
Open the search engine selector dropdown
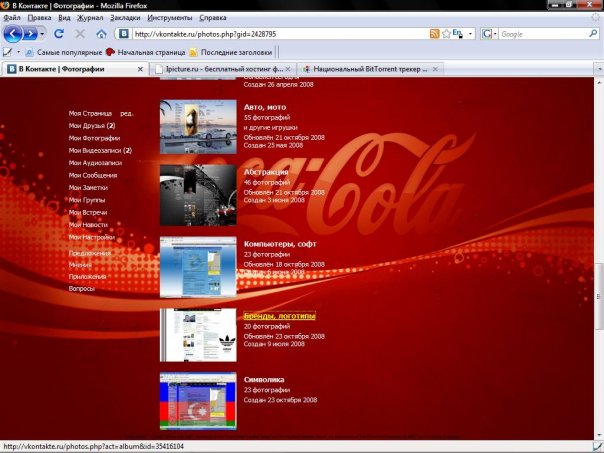tap(489, 34)
